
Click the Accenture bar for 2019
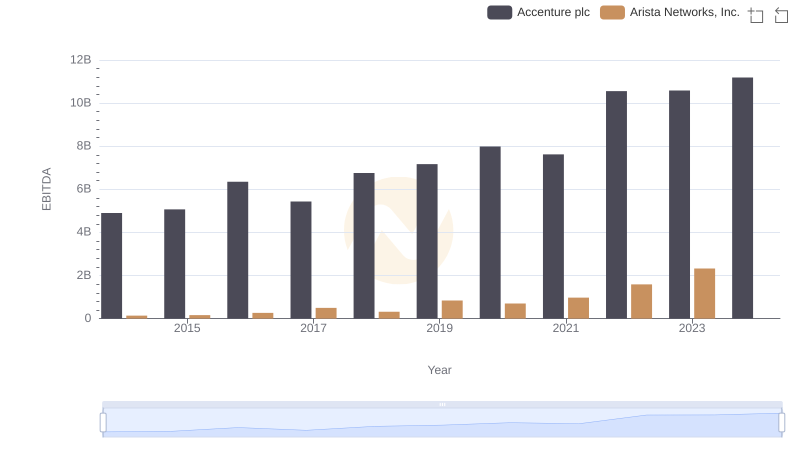tap(427, 241)
